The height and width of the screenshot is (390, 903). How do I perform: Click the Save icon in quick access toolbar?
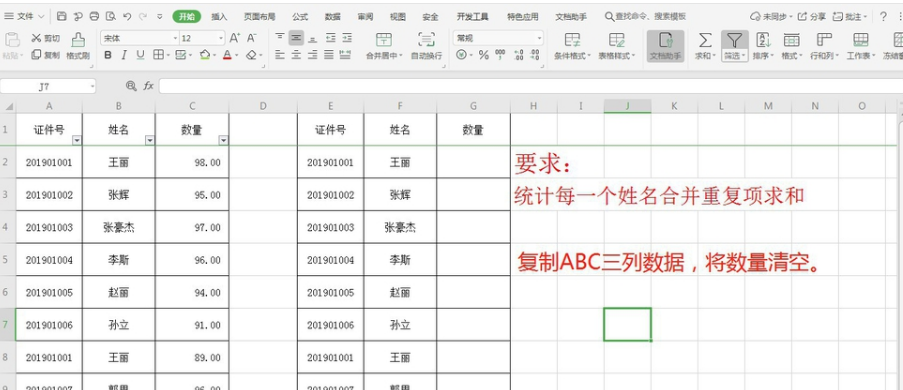pos(62,16)
